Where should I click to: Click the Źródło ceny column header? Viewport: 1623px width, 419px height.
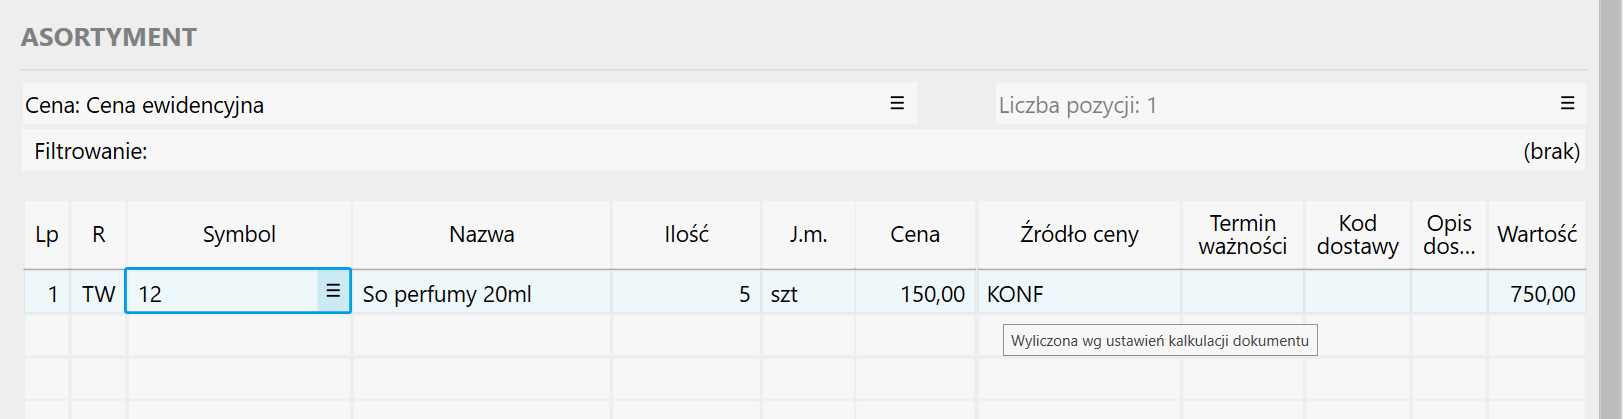click(1079, 235)
